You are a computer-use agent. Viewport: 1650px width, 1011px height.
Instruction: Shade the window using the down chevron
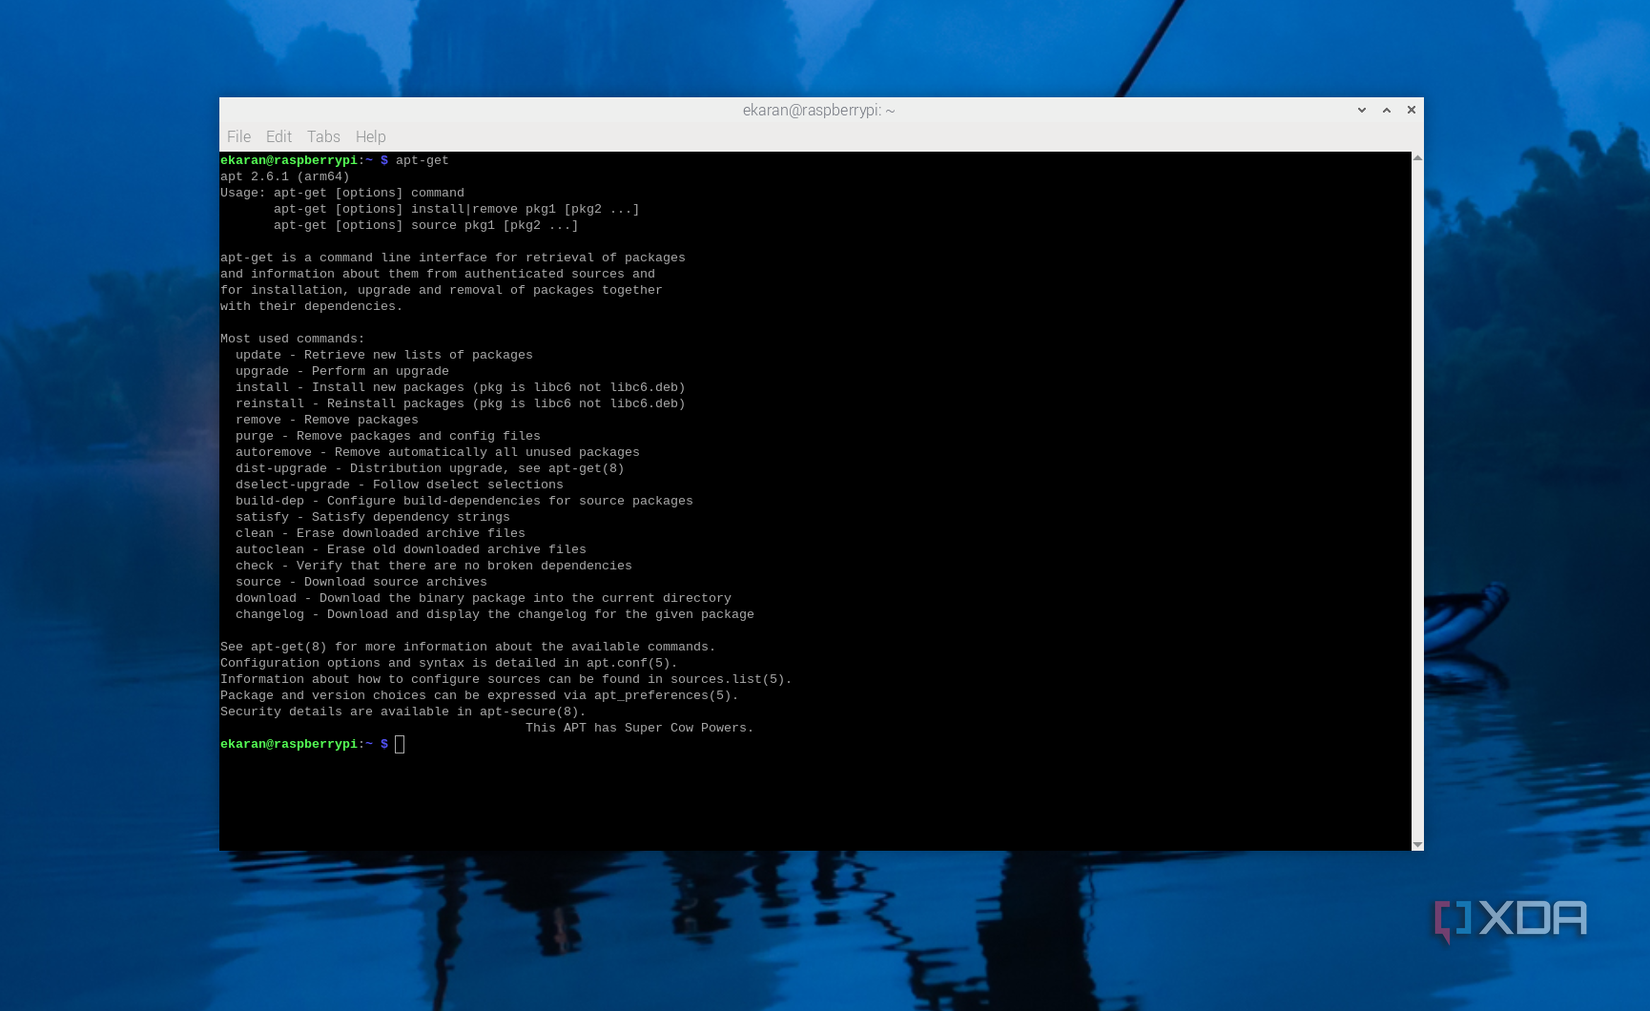(1361, 110)
